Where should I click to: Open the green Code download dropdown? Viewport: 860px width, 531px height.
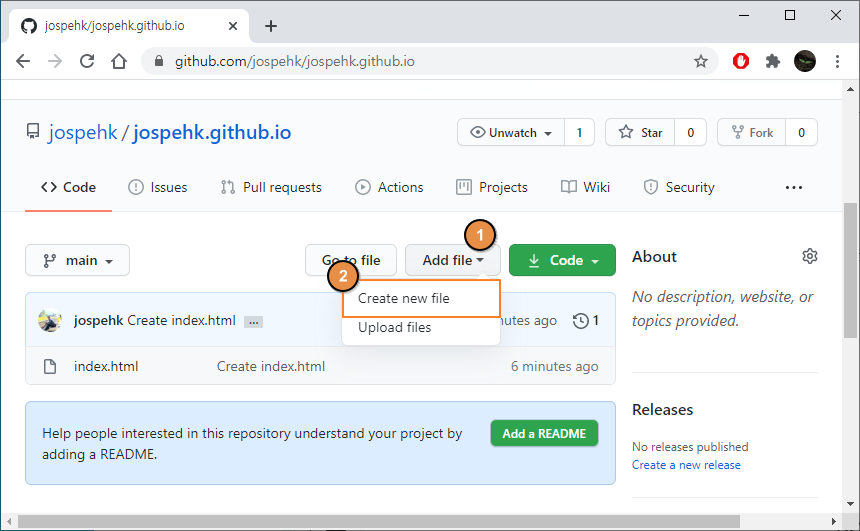pyautogui.click(x=562, y=260)
